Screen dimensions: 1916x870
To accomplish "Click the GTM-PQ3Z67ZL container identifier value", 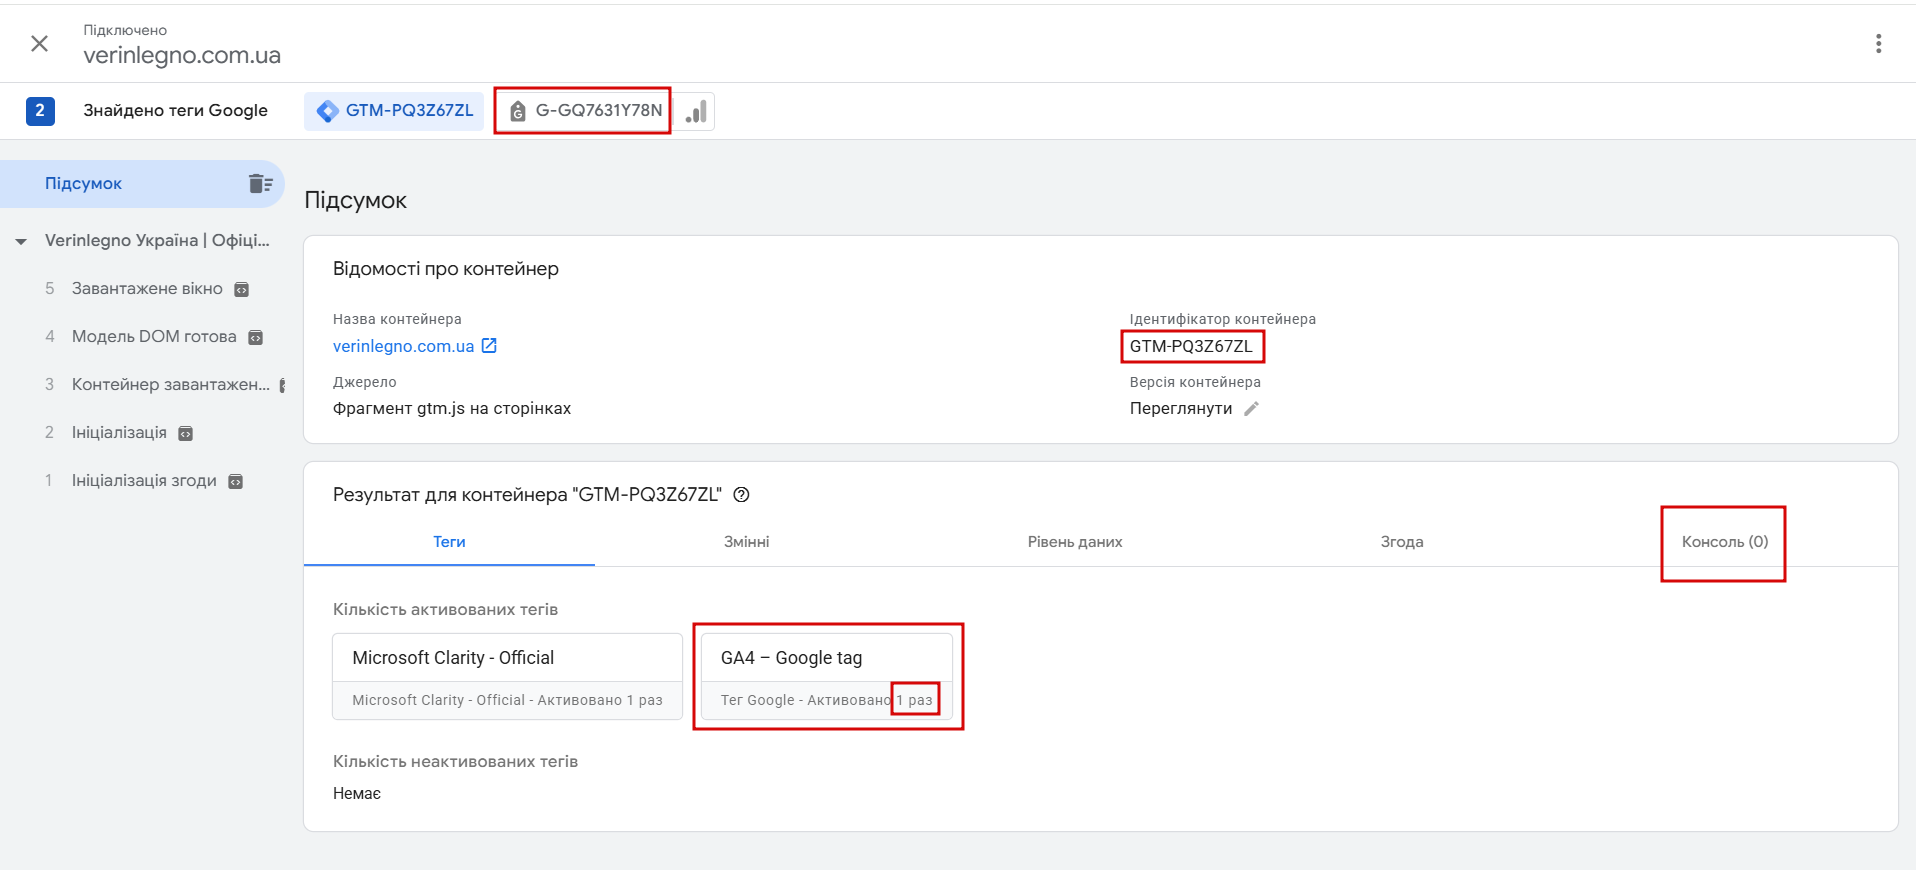I will click(1191, 346).
